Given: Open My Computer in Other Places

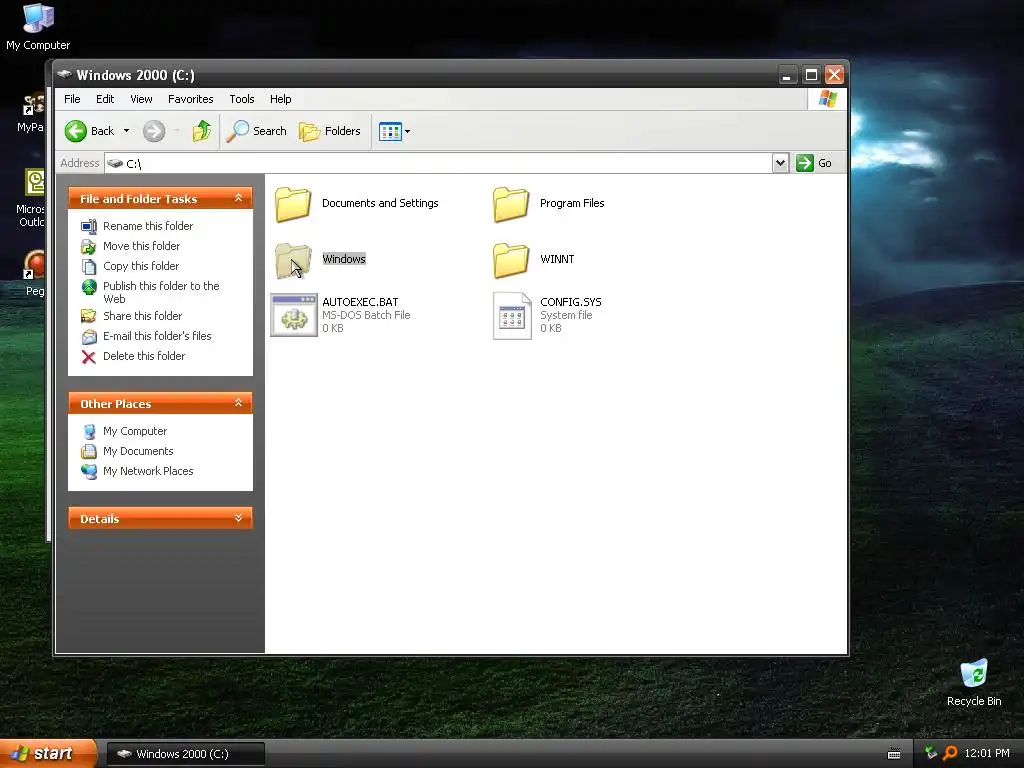Looking at the screenshot, I should pyautogui.click(x=135, y=432).
